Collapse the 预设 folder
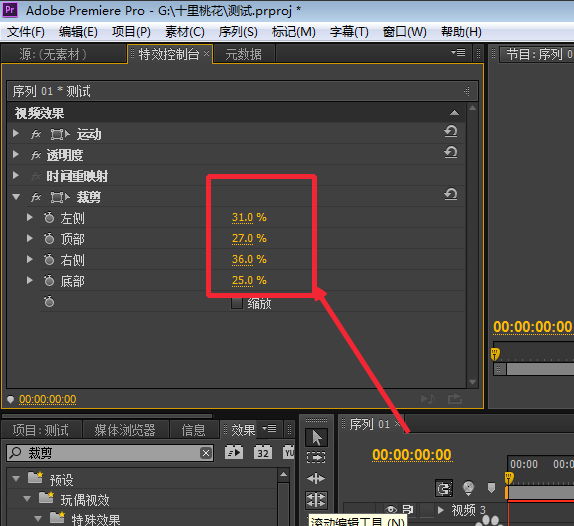 tap(16, 478)
